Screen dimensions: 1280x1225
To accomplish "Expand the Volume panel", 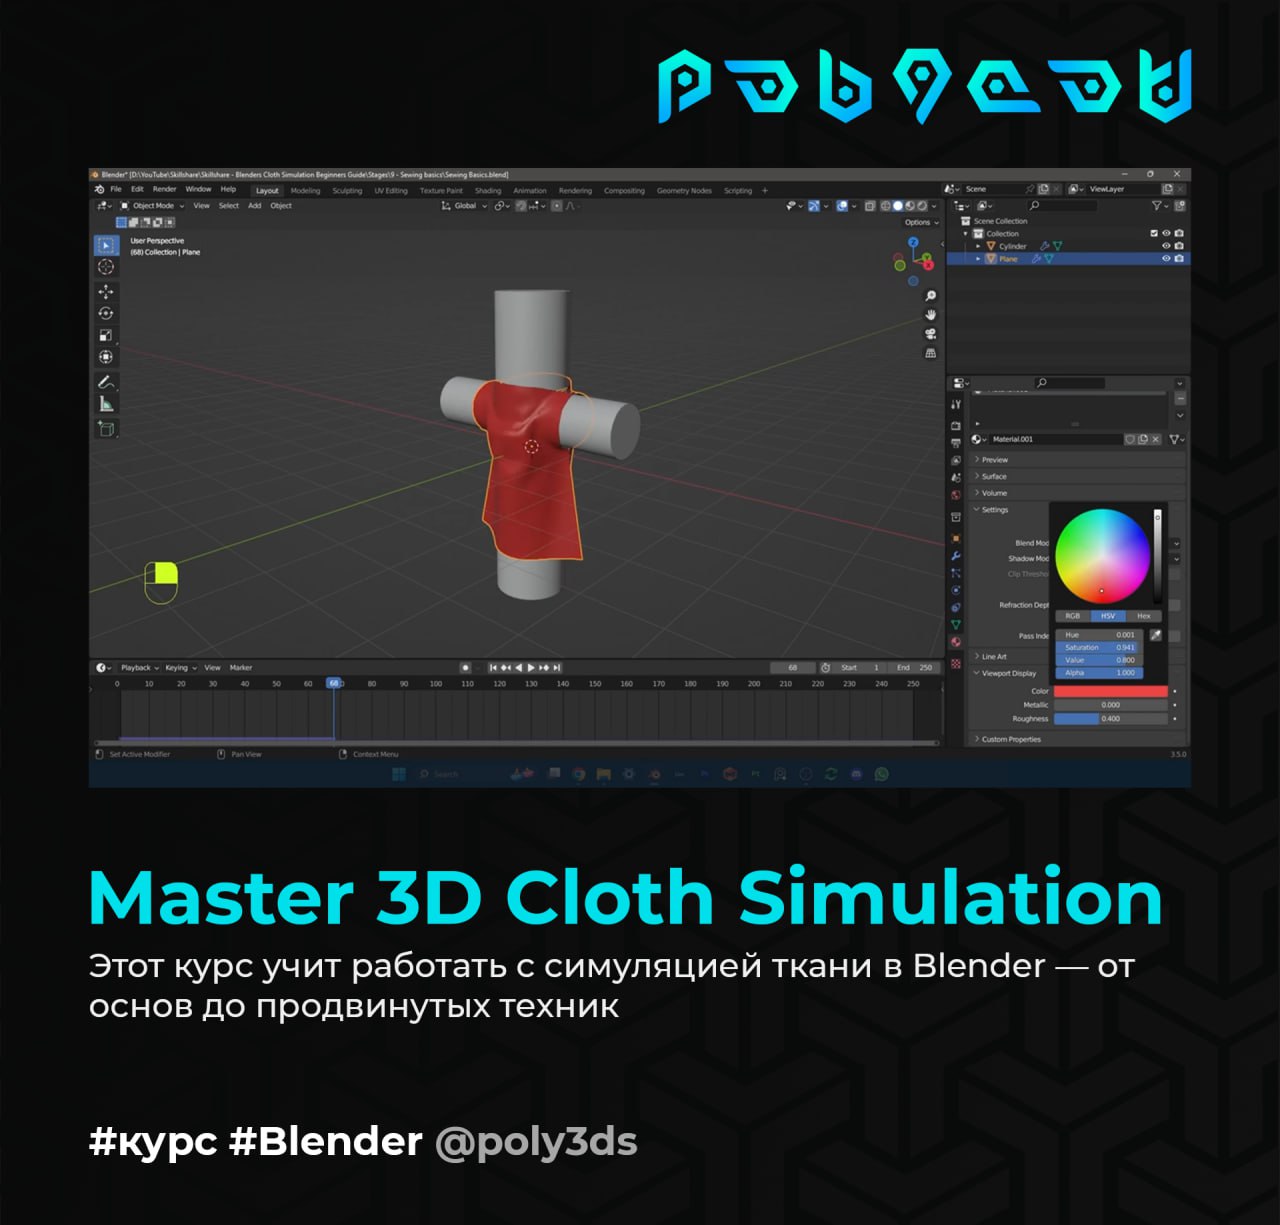I will click(1076, 493).
